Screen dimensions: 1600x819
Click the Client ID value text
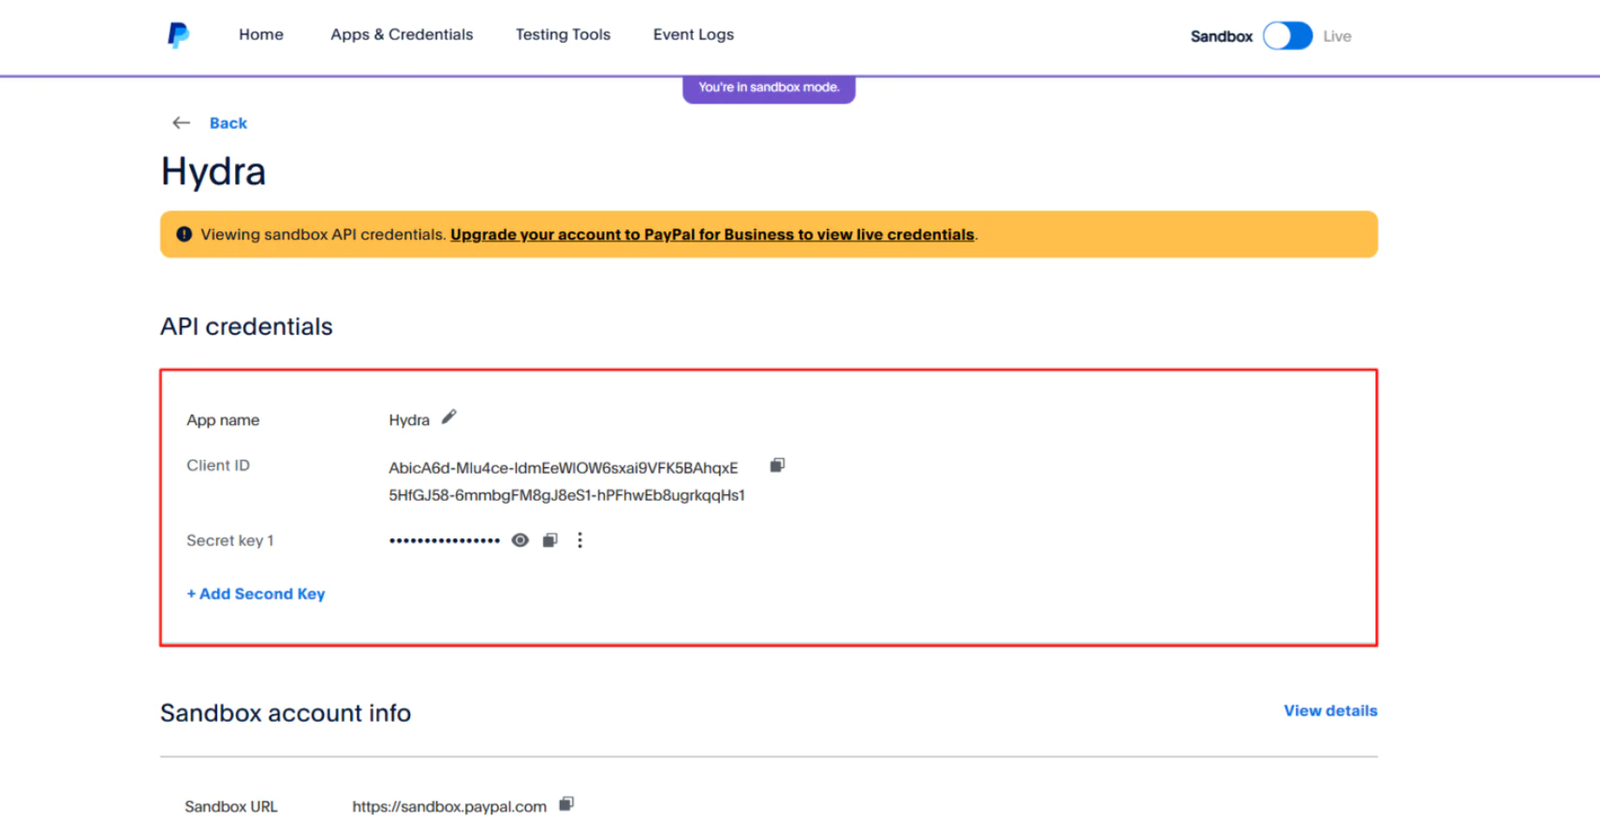tap(567, 481)
